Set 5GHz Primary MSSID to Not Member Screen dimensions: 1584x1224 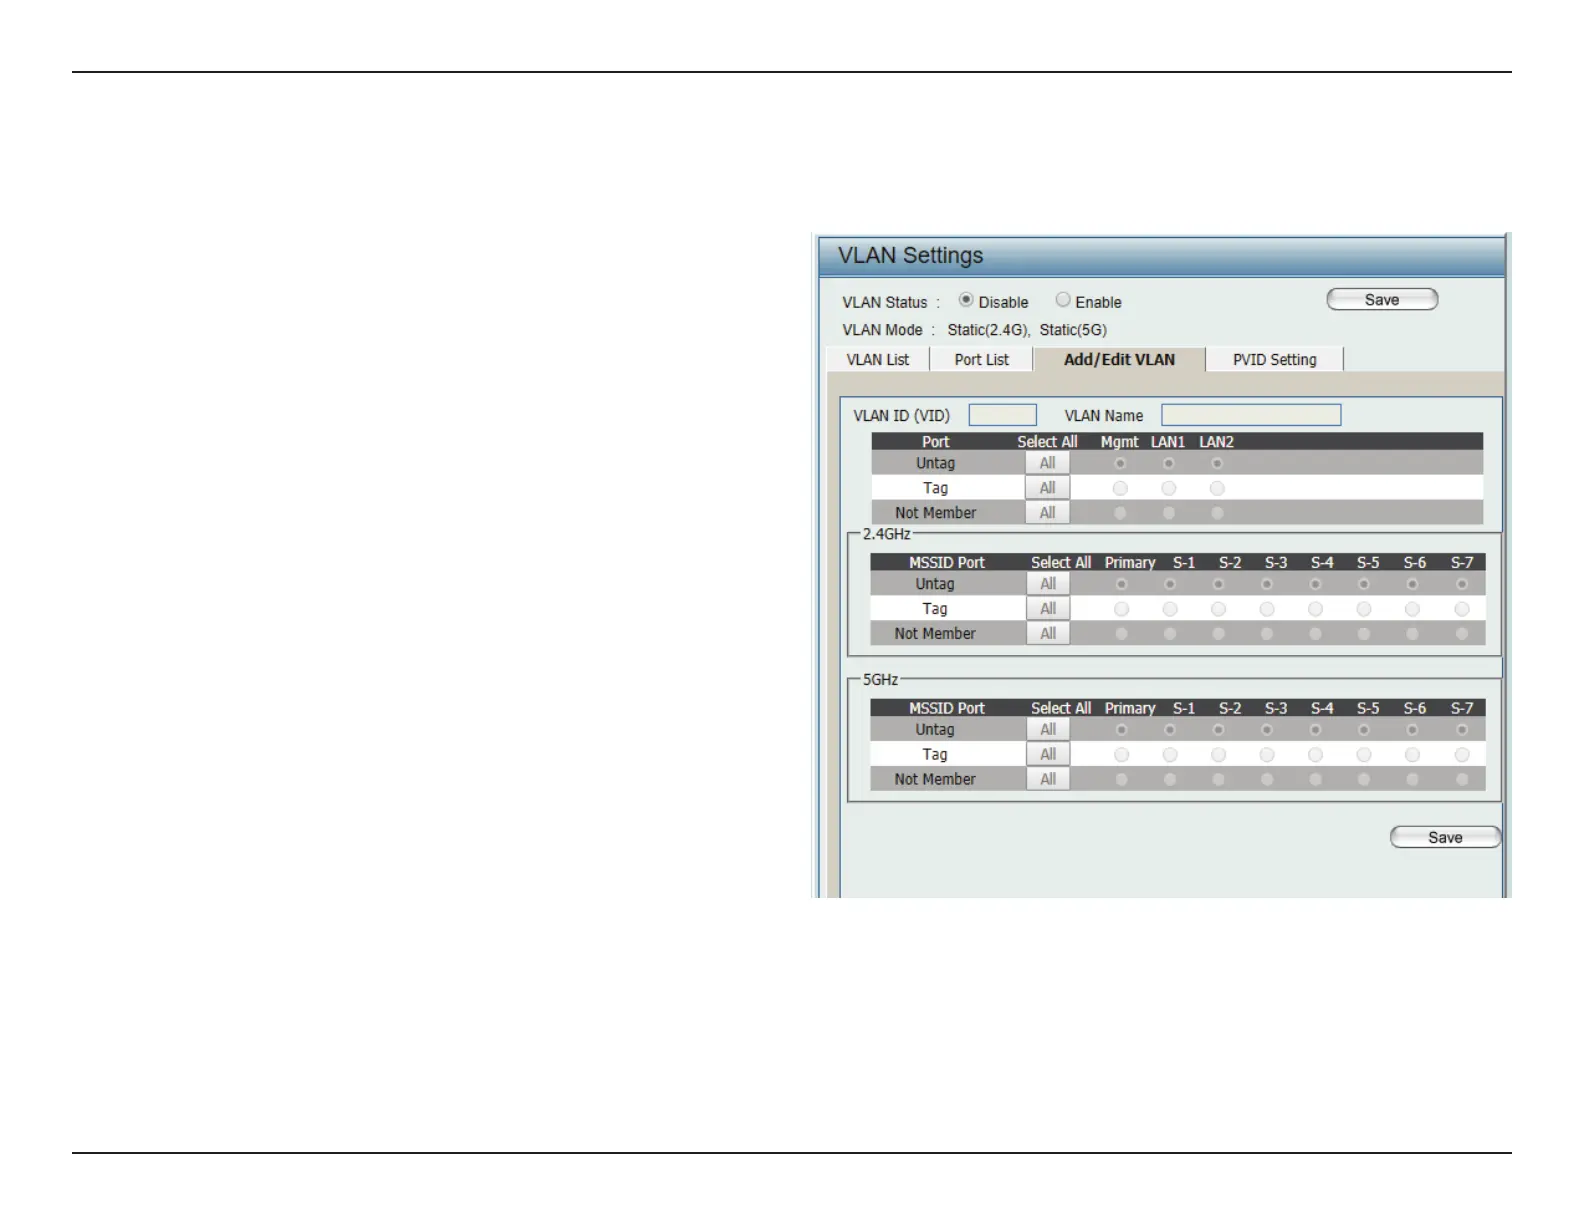[1121, 779]
